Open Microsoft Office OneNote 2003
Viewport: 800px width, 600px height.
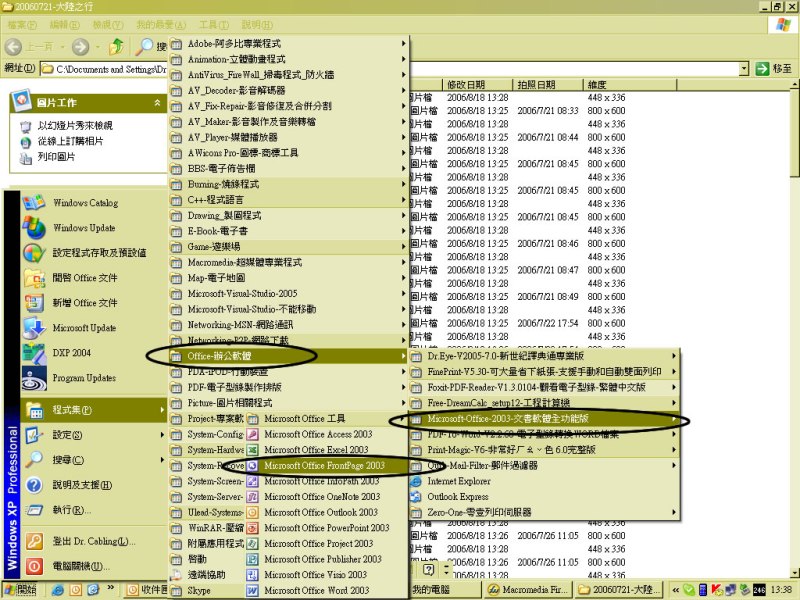[322, 497]
